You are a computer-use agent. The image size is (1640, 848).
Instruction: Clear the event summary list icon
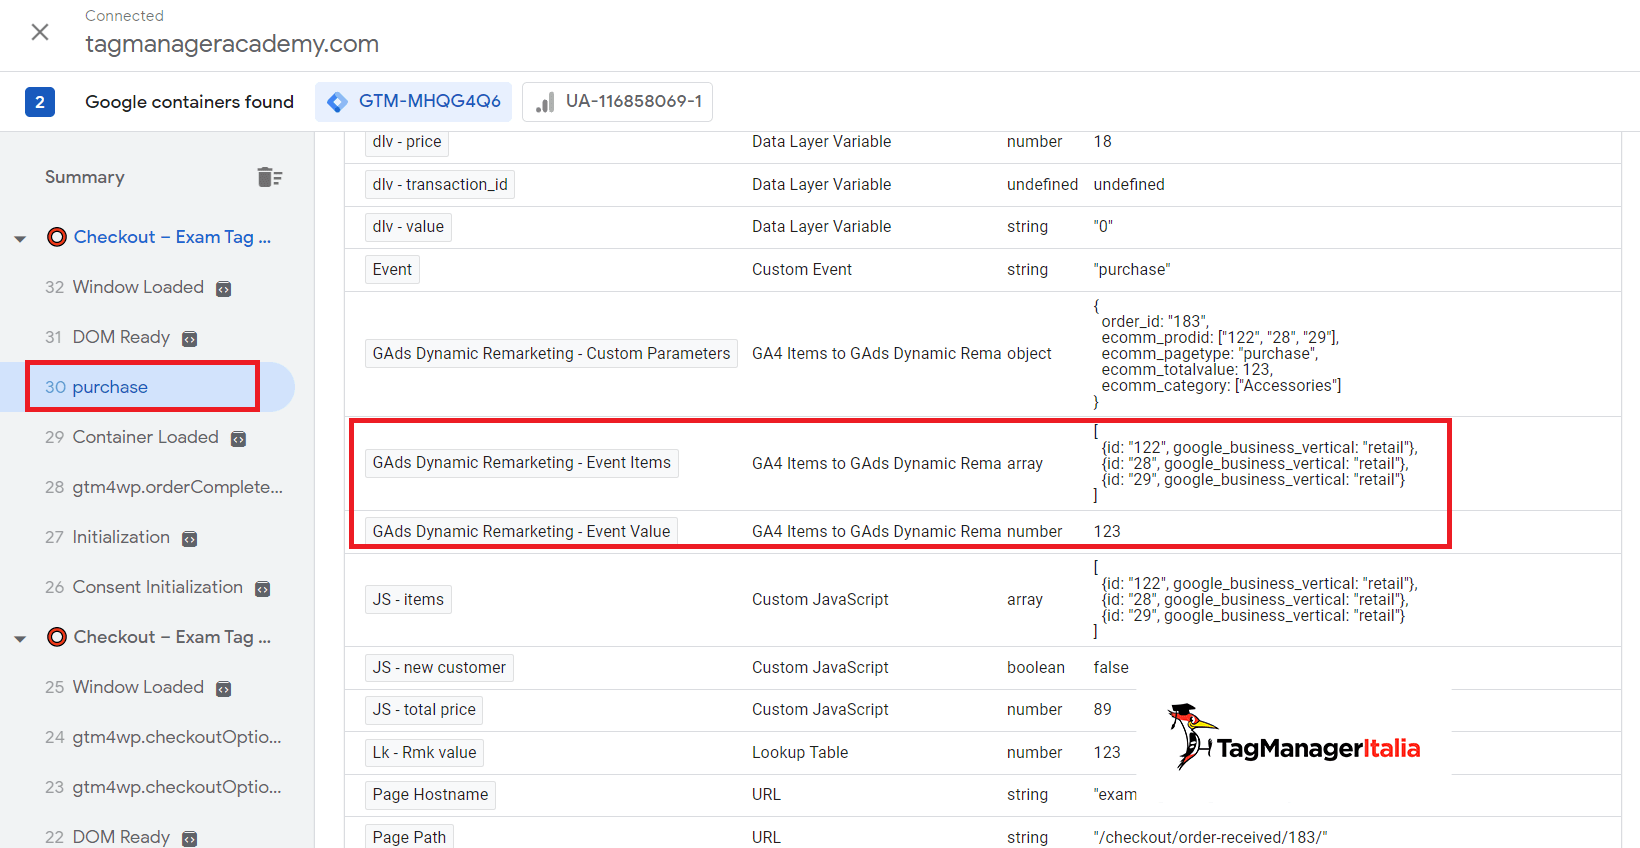[x=270, y=177]
